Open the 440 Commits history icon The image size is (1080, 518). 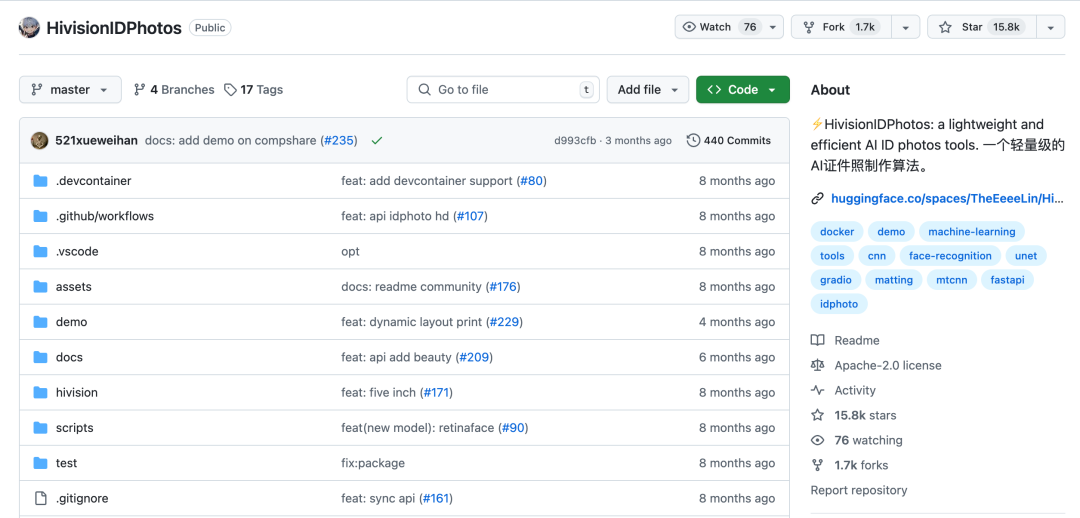[693, 141]
